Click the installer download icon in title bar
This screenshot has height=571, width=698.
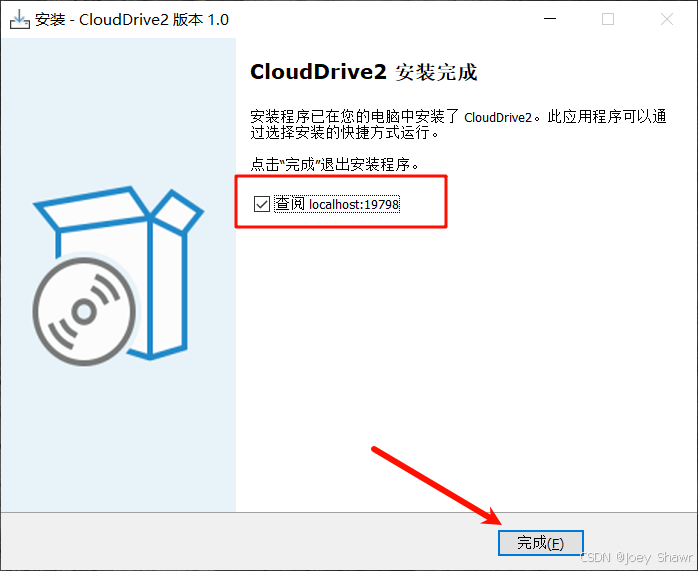[x=20, y=19]
